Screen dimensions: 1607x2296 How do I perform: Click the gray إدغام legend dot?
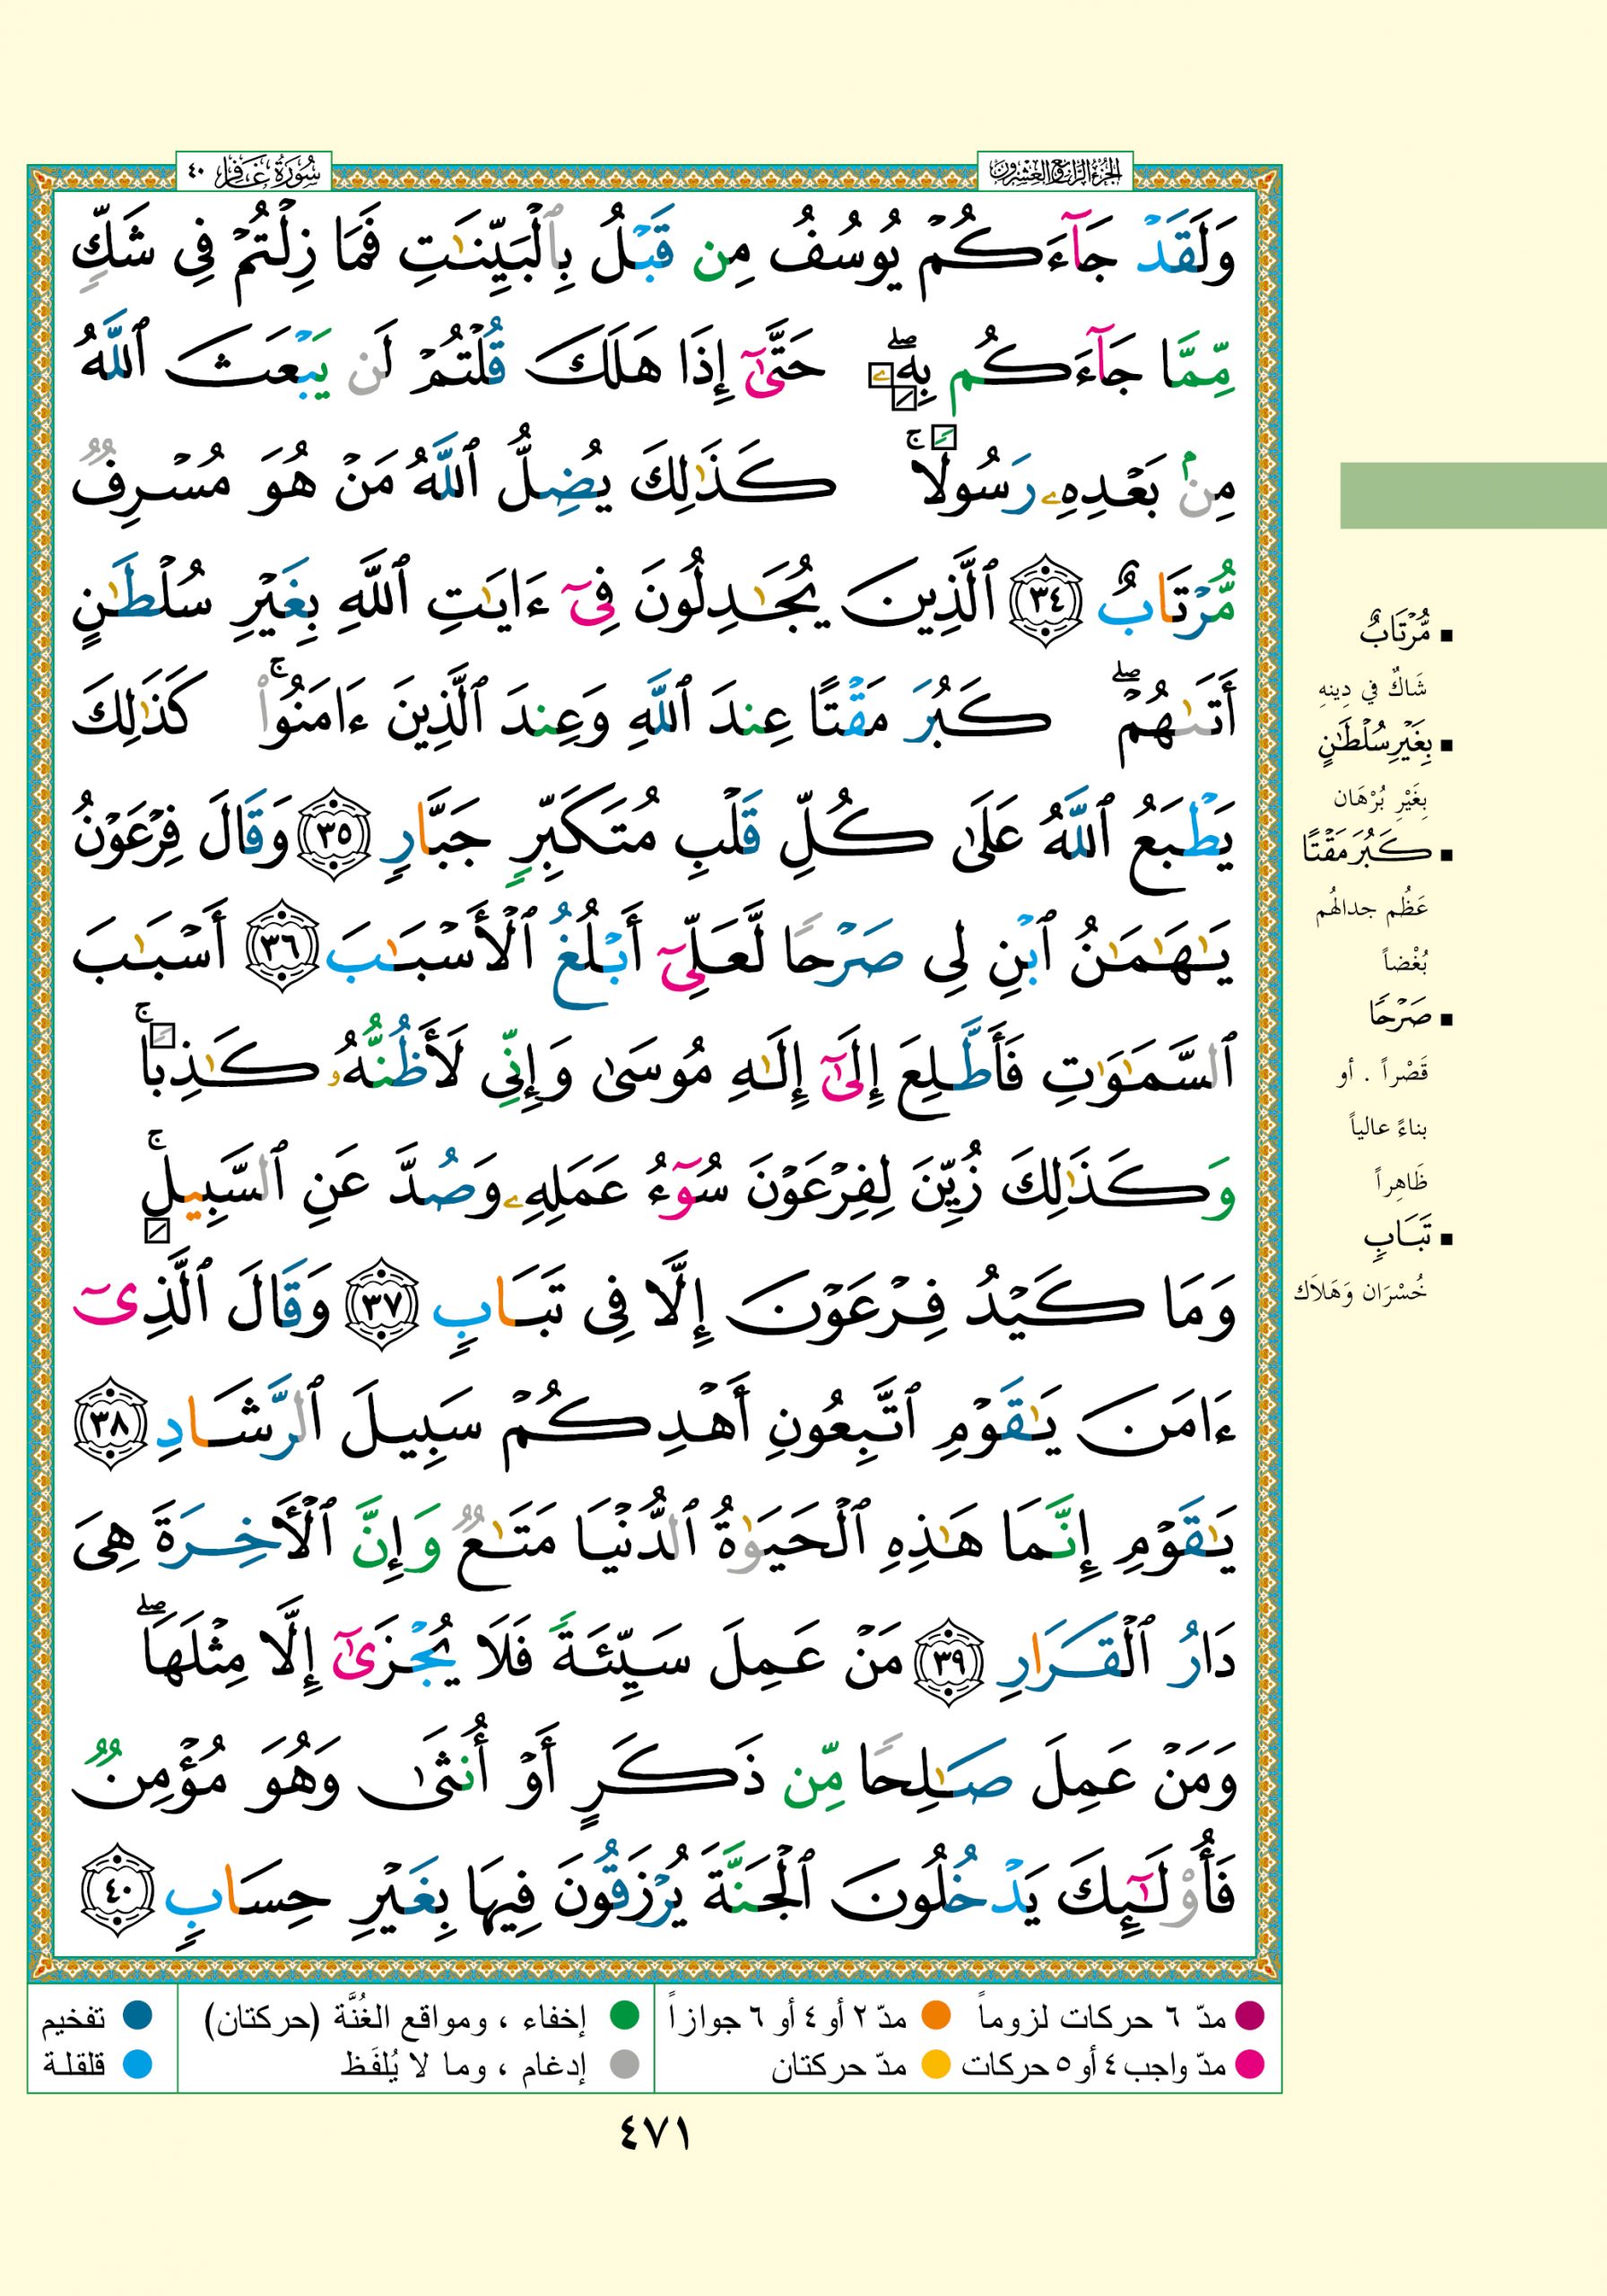[625, 2063]
